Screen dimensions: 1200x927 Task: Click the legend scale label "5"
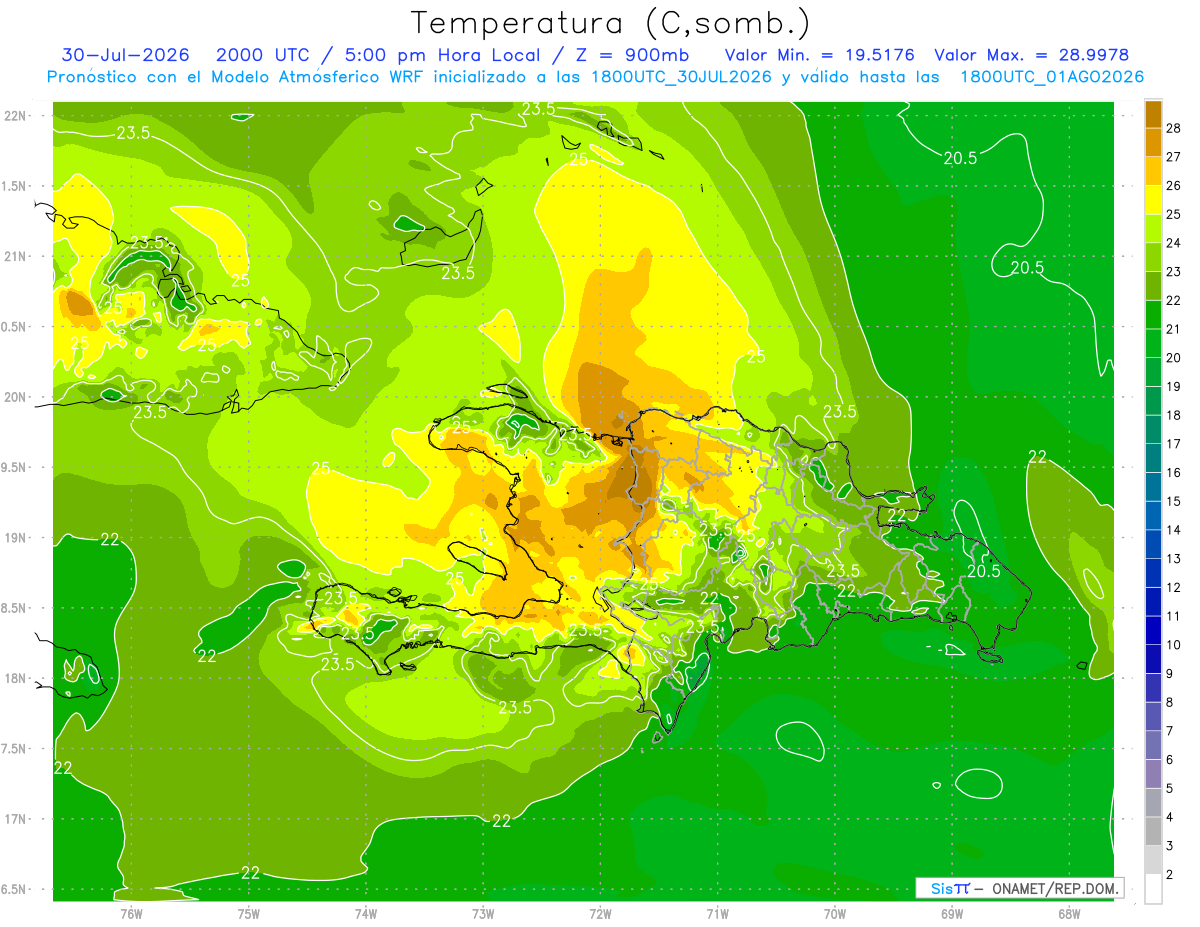1170,789
